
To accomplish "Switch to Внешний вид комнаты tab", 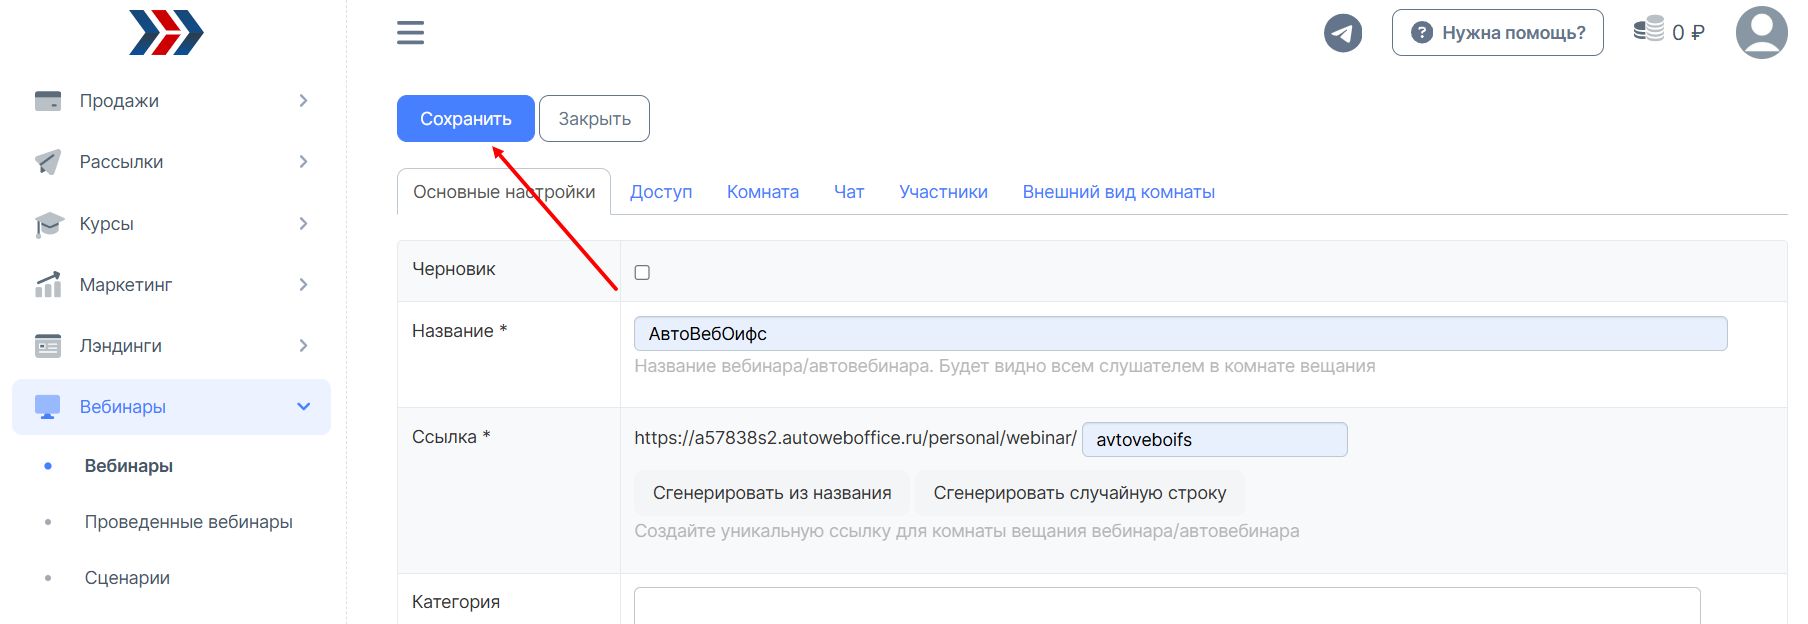I will point(1118,192).
